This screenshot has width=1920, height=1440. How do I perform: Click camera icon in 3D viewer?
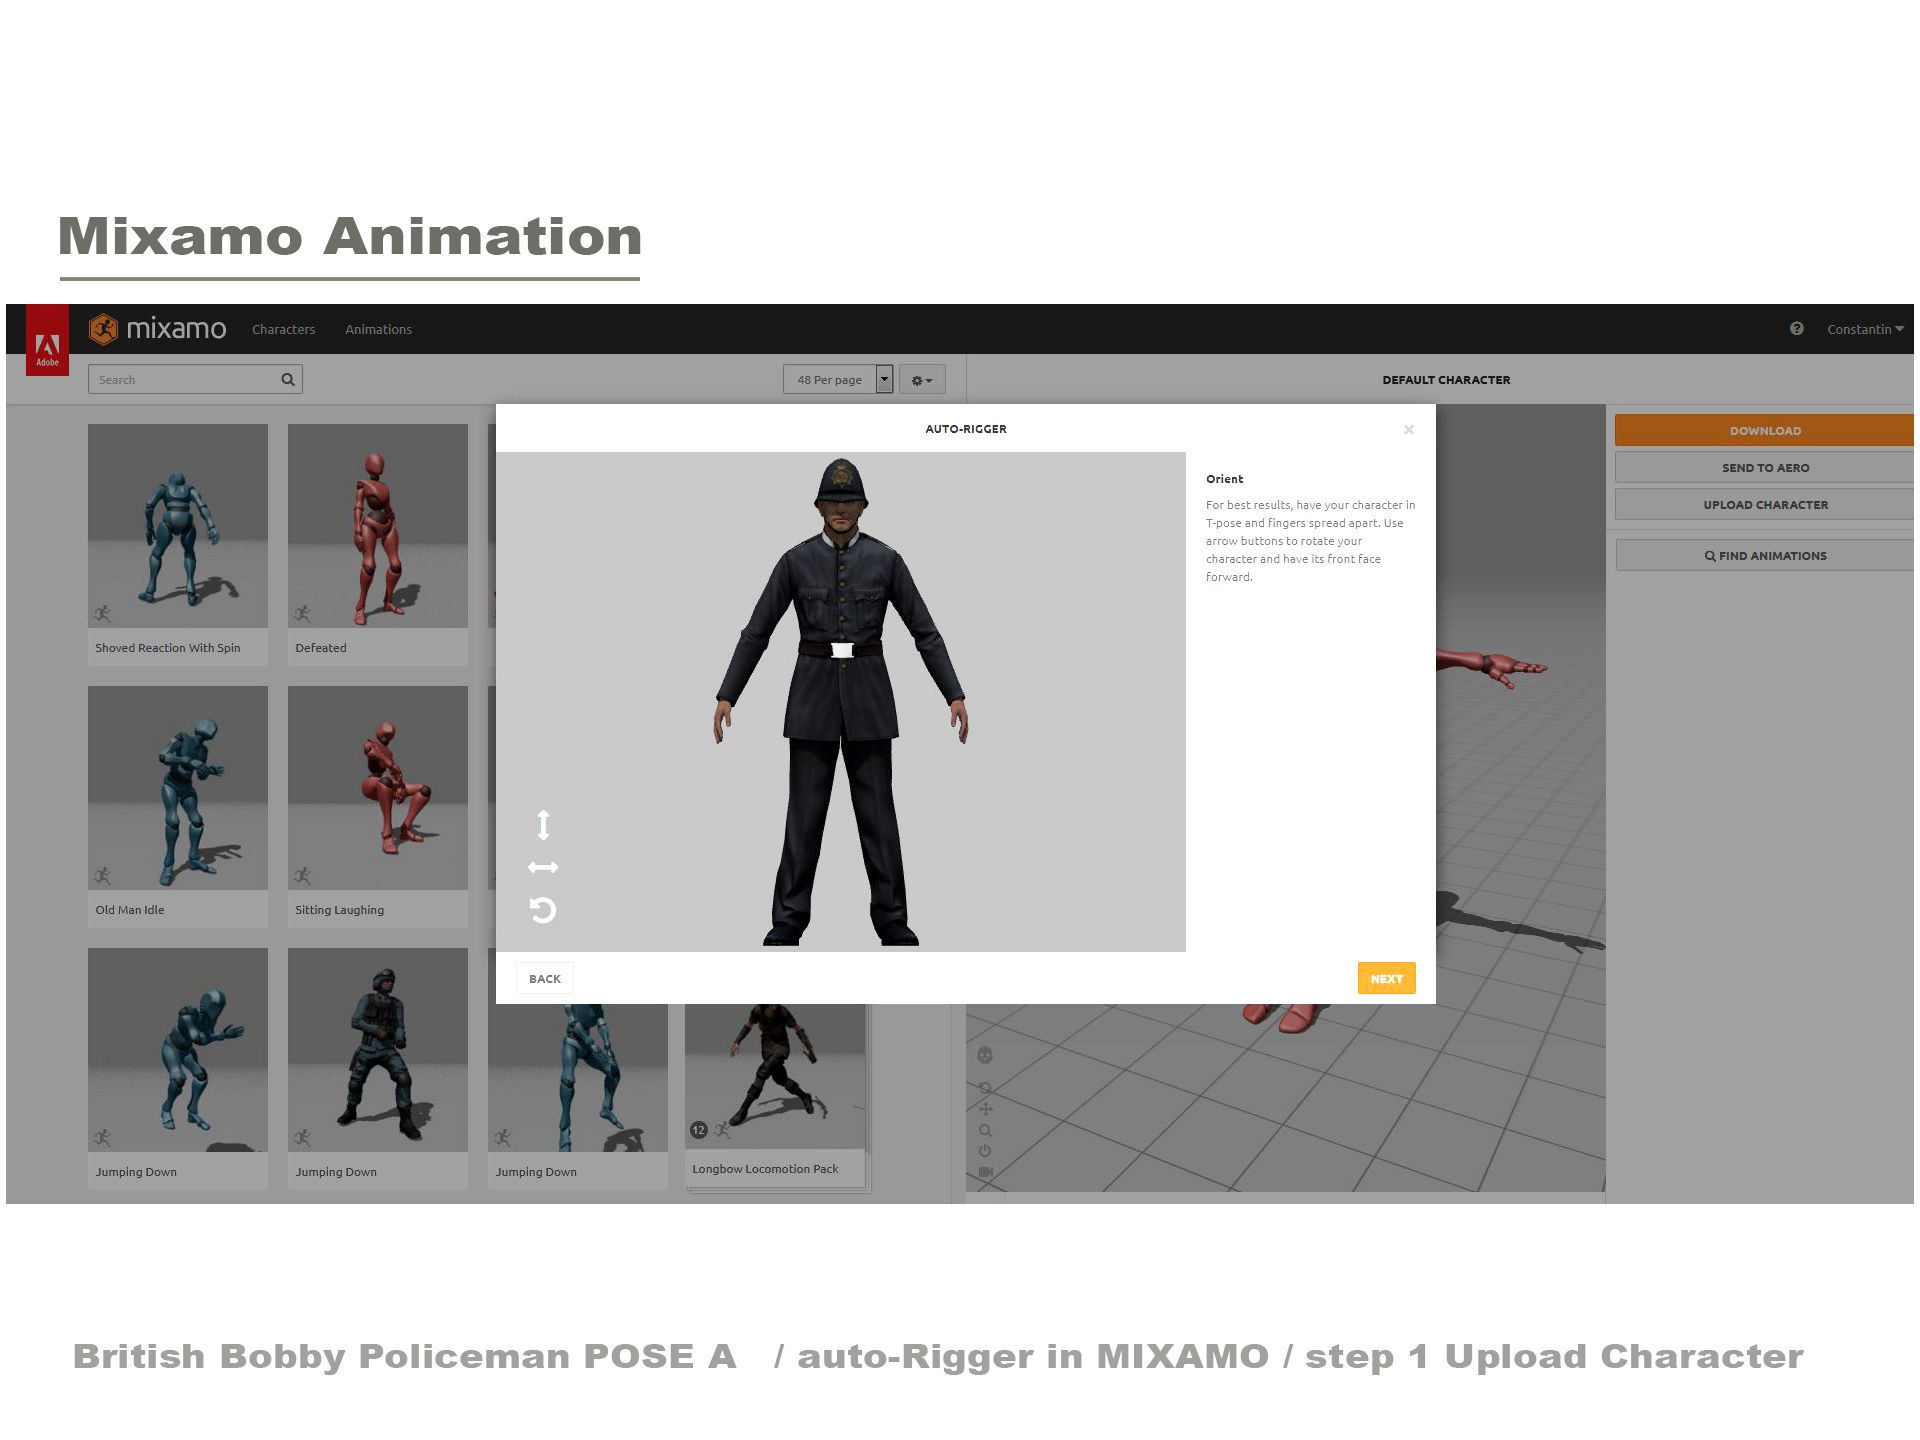[x=985, y=1172]
